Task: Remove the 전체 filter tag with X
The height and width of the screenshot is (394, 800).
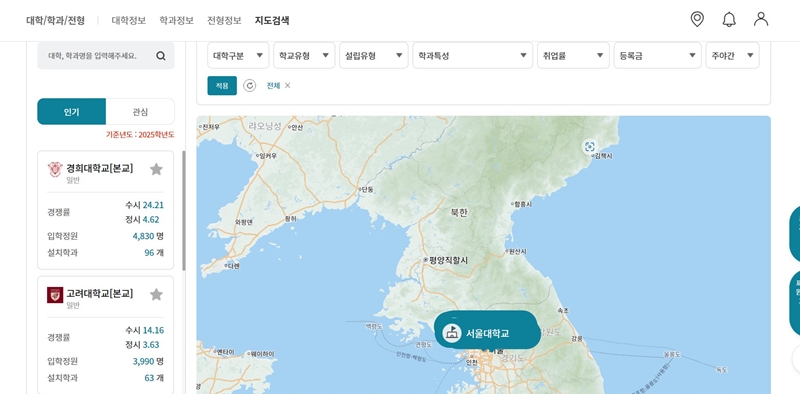Action: coord(287,85)
